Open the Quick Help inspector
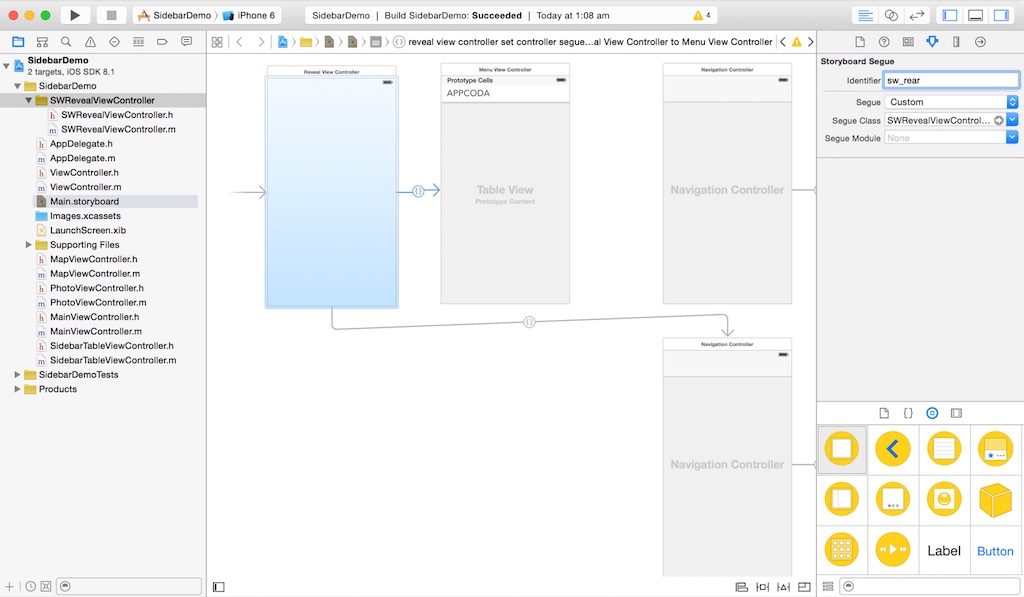 [x=884, y=42]
